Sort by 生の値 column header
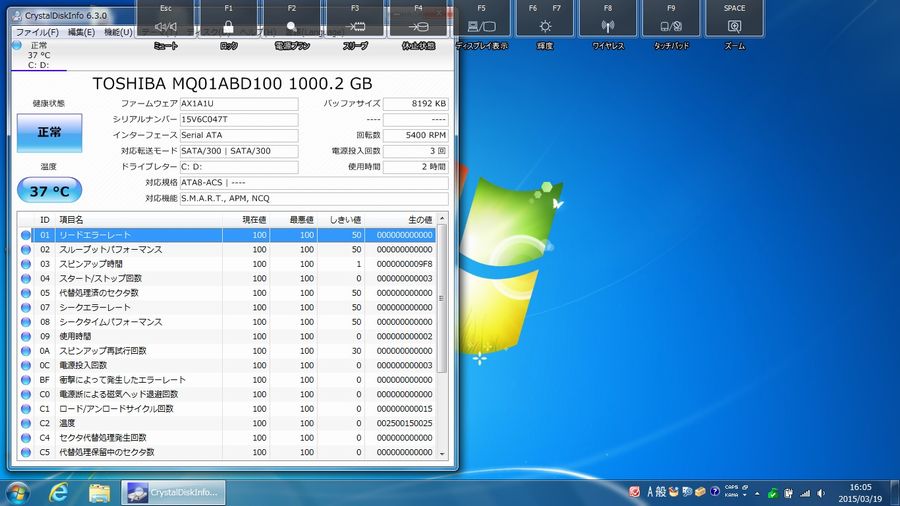The image size is (900, 506). pyautogui.click(x=401, y=220)
